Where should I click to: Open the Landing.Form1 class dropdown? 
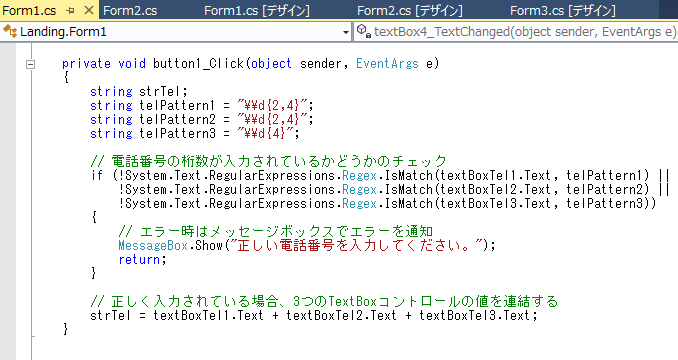tap(175, 32)
